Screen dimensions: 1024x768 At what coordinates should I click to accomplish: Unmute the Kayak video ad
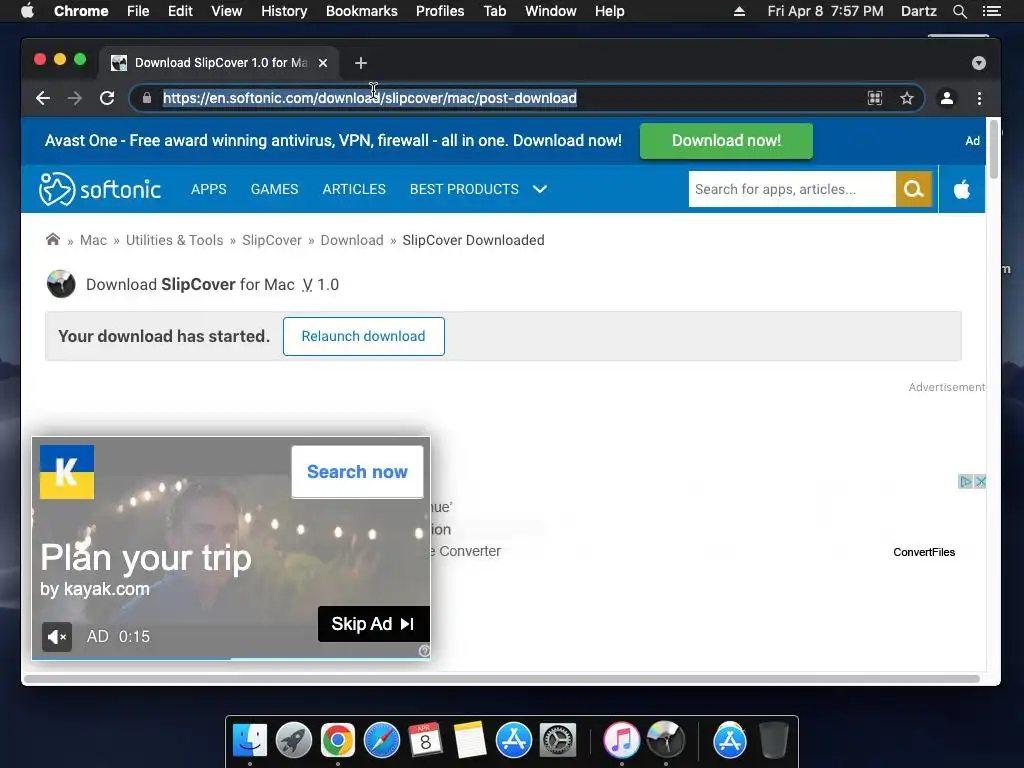coord(57,637)
